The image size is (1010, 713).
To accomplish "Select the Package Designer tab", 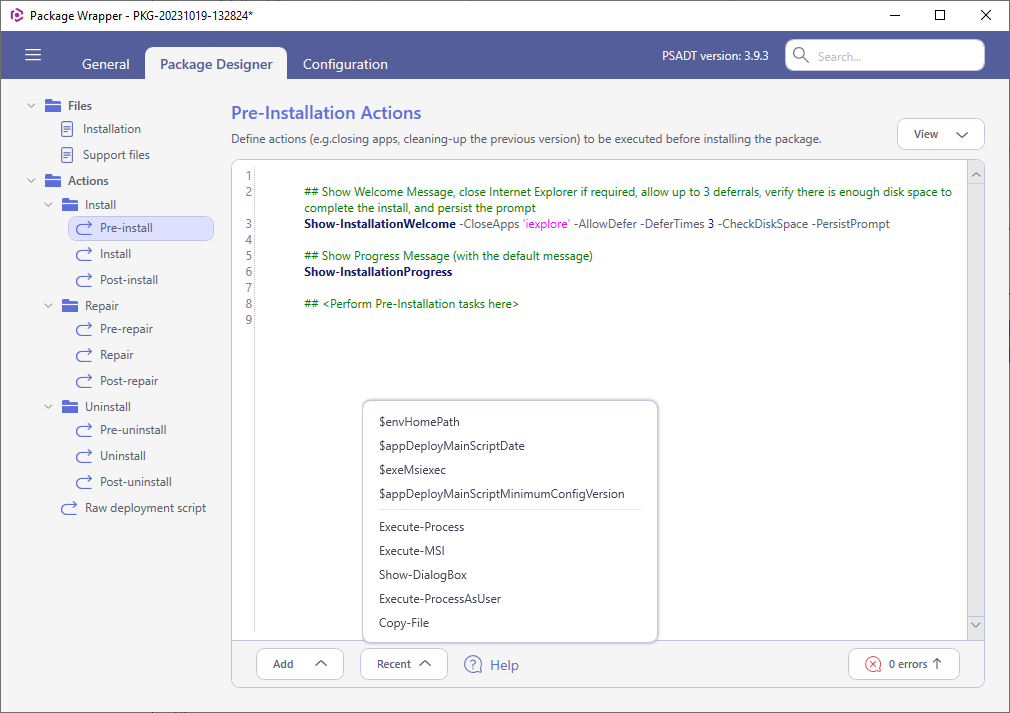I will (216, 64).
